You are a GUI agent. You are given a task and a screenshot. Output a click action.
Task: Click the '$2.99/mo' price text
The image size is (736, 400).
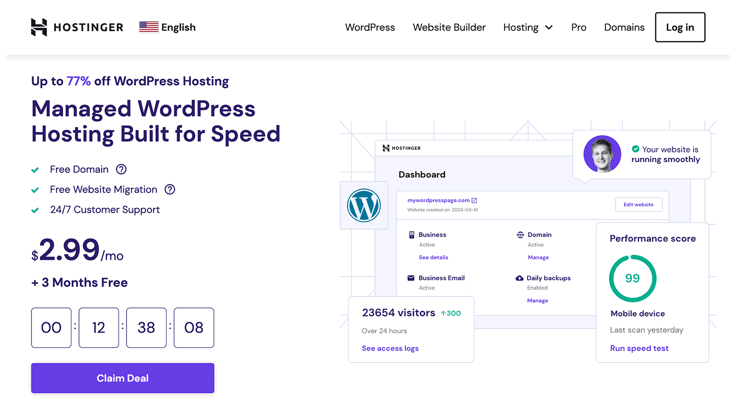click(x=77, y=250)
